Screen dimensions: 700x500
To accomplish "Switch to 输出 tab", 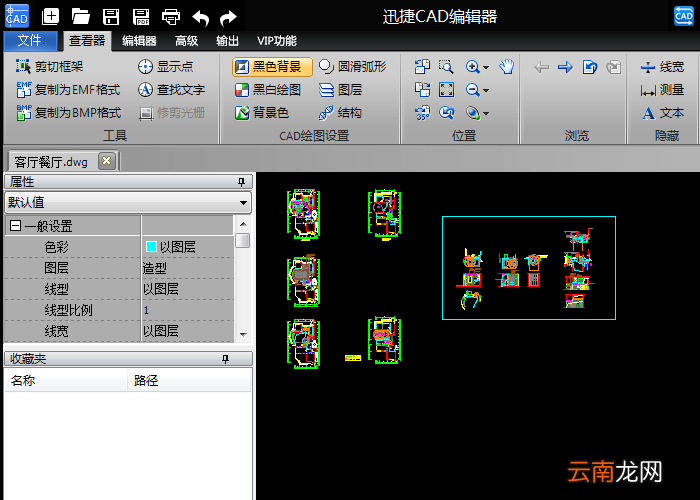I will pyautogui.click(x=227, y=41).
